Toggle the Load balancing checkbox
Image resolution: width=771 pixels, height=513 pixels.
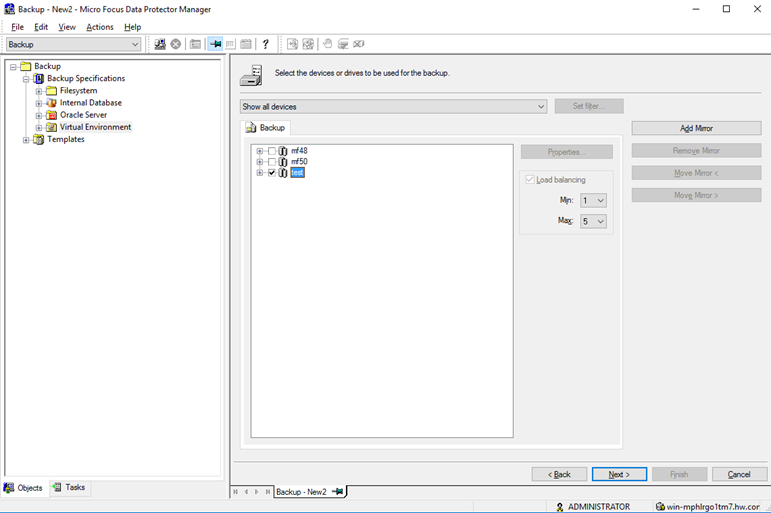[x=530, y=180]
